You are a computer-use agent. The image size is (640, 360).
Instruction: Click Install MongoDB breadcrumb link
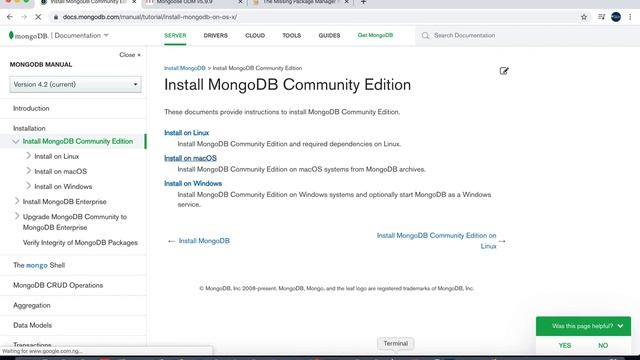click(x=184, y=68)
